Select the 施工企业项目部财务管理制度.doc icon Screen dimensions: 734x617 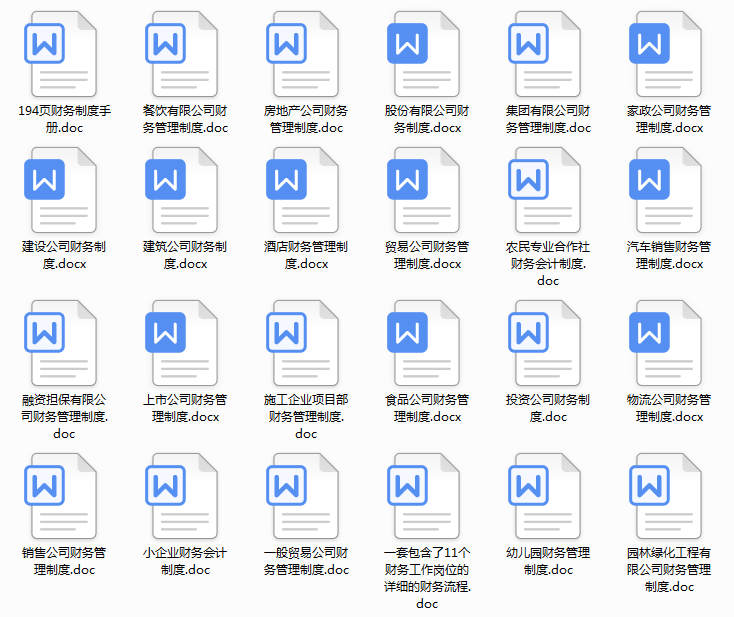302,343
